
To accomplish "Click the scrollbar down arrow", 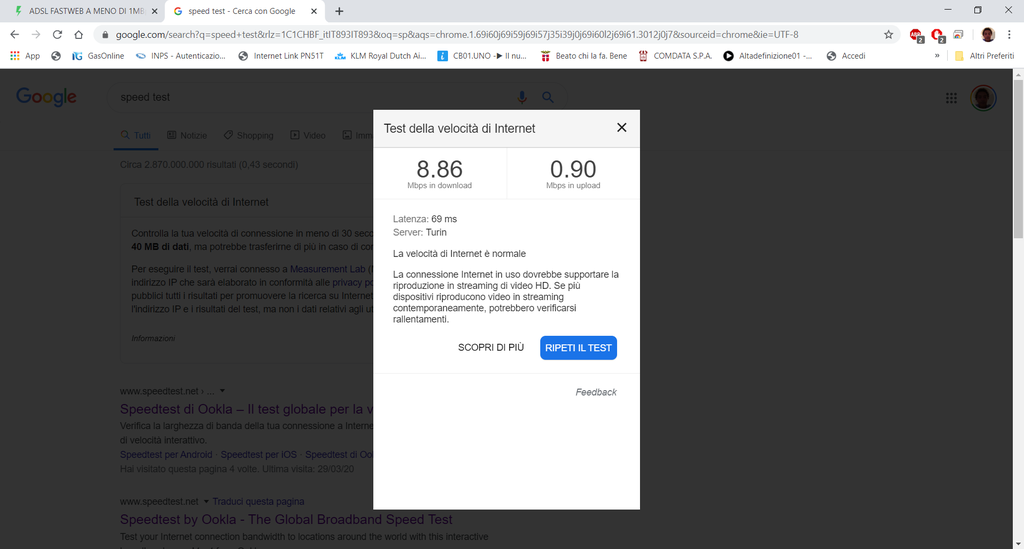I will [x=1018, y=543].
